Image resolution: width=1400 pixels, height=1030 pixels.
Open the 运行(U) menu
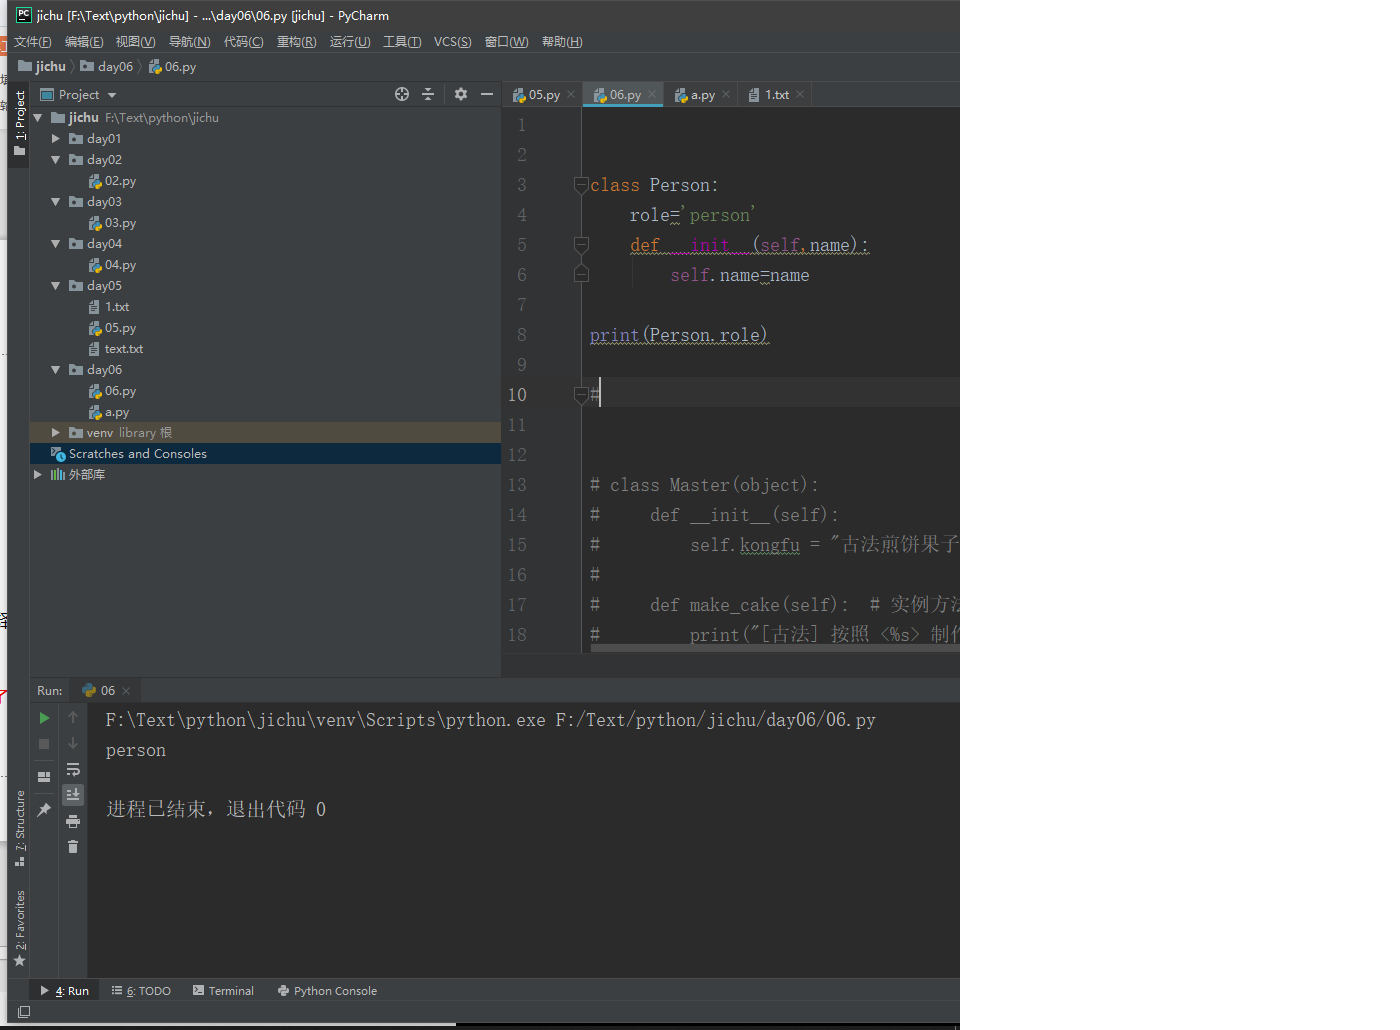click(x=350, y=42)
